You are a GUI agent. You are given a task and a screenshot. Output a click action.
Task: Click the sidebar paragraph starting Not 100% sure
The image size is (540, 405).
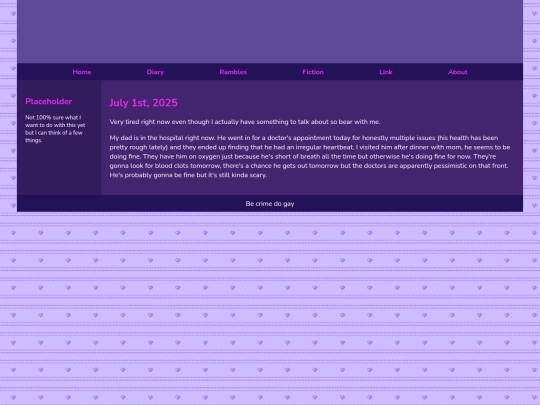(55, 129)
